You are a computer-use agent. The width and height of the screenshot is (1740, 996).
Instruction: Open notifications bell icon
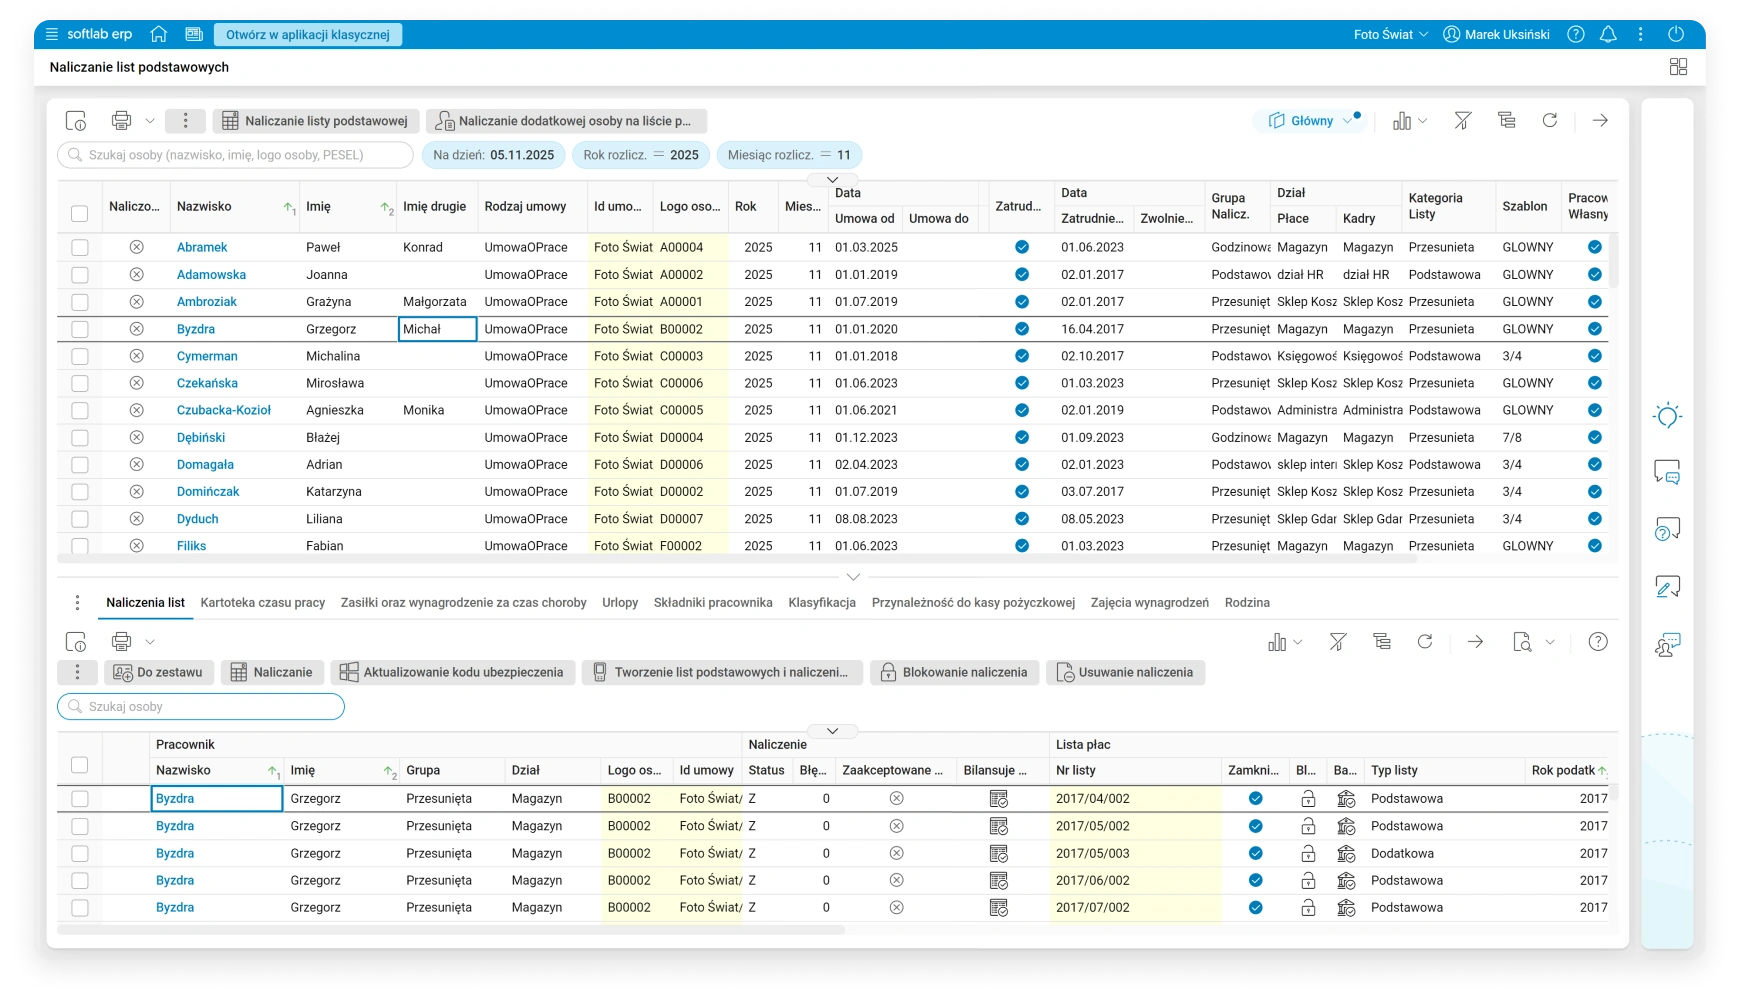point(1608,34)
